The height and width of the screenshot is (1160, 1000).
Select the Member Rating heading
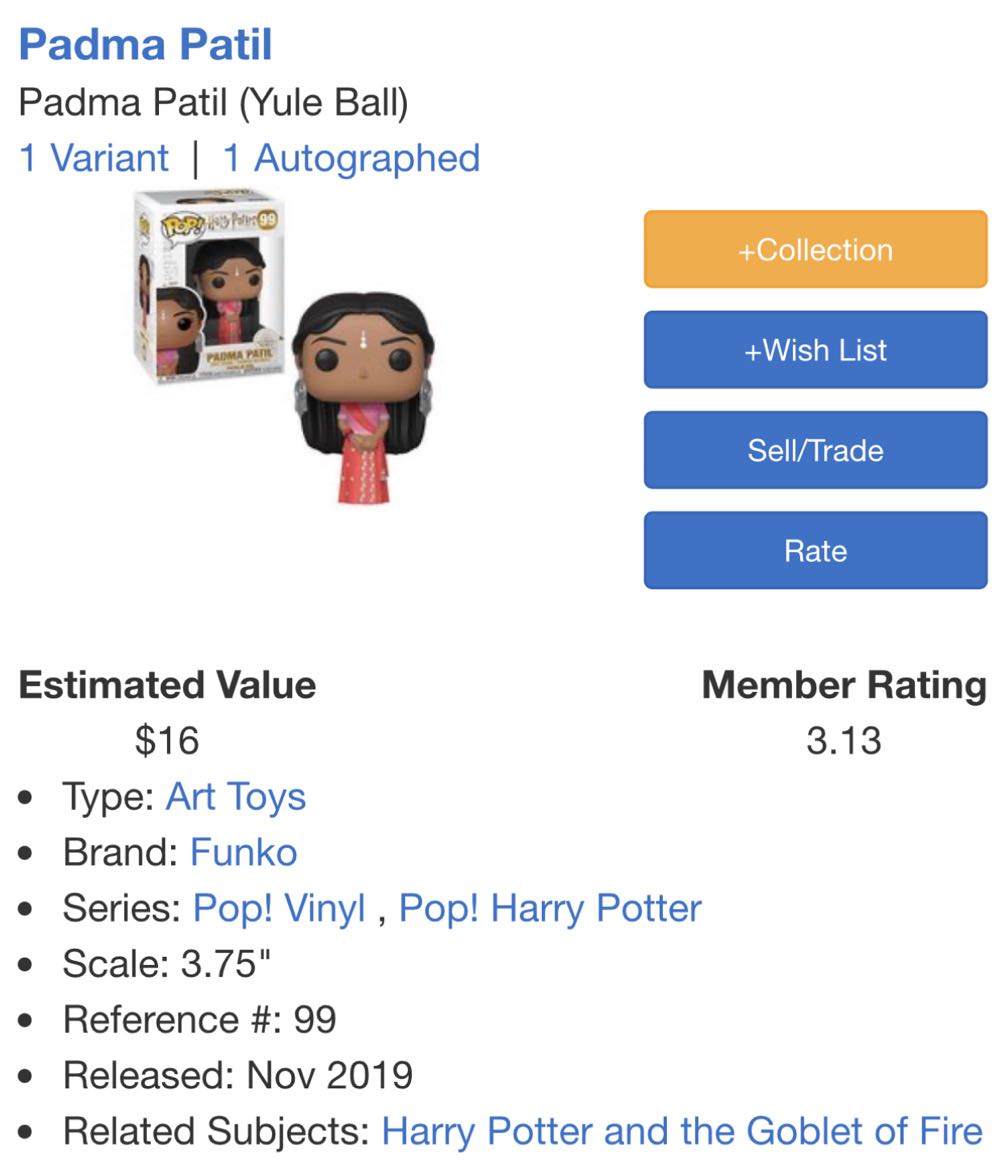tap(845, 686)
